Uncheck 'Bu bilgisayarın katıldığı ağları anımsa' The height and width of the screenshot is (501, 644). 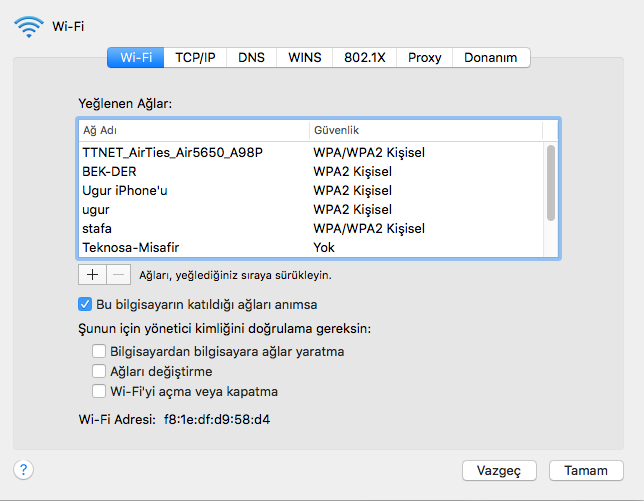pos(85,304)
